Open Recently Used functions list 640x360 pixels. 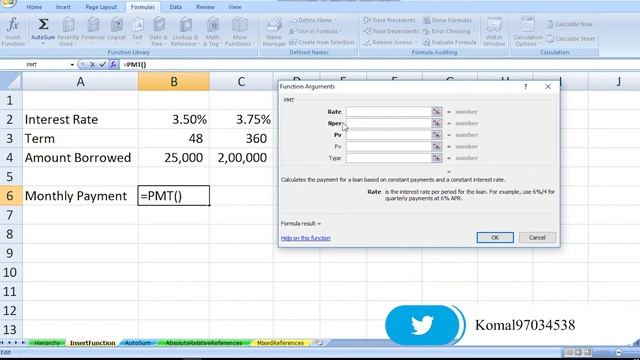click(x=68, y=31)
